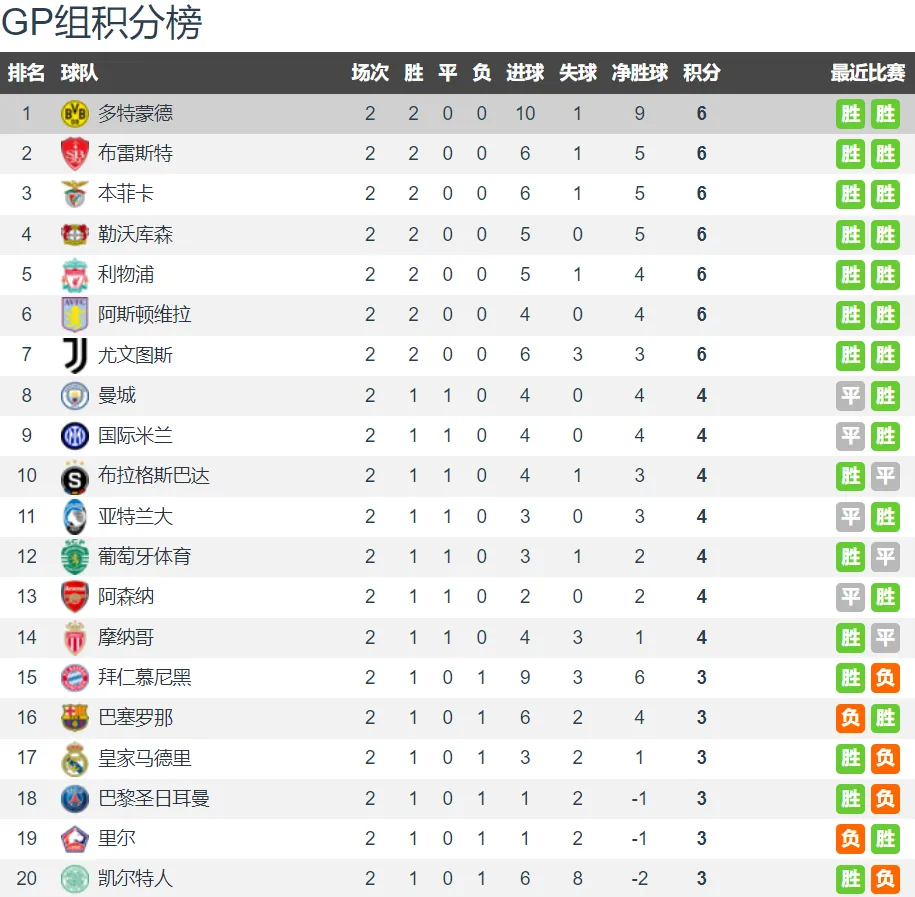
Task: Click the Arsenal club crest
Action: click(x=75, y=596)
